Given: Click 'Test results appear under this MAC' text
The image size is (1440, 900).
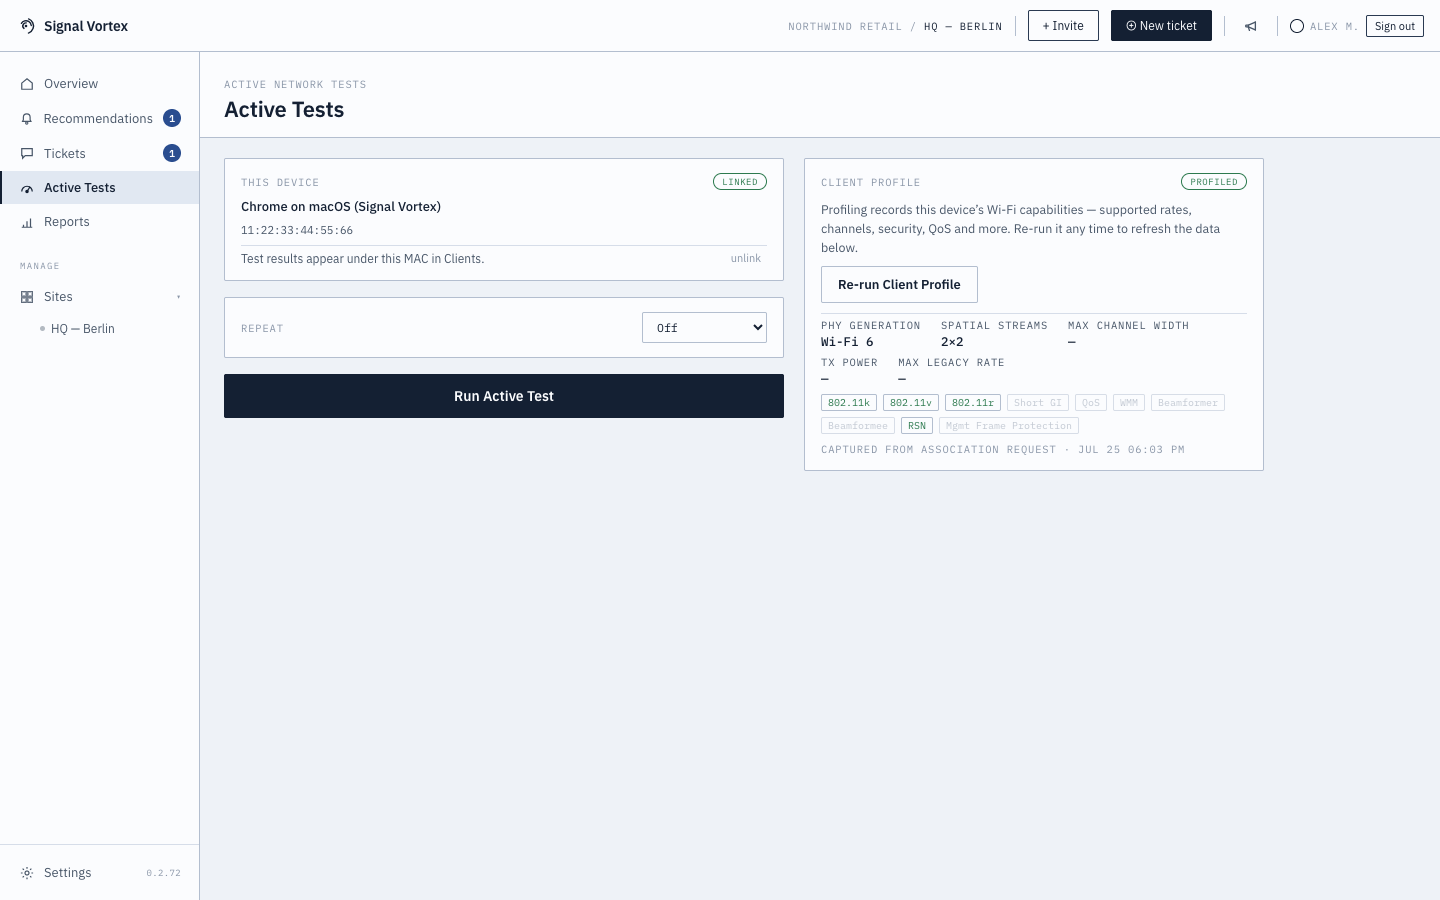Looking at the screenshot, I should click(x=363, y=259).
